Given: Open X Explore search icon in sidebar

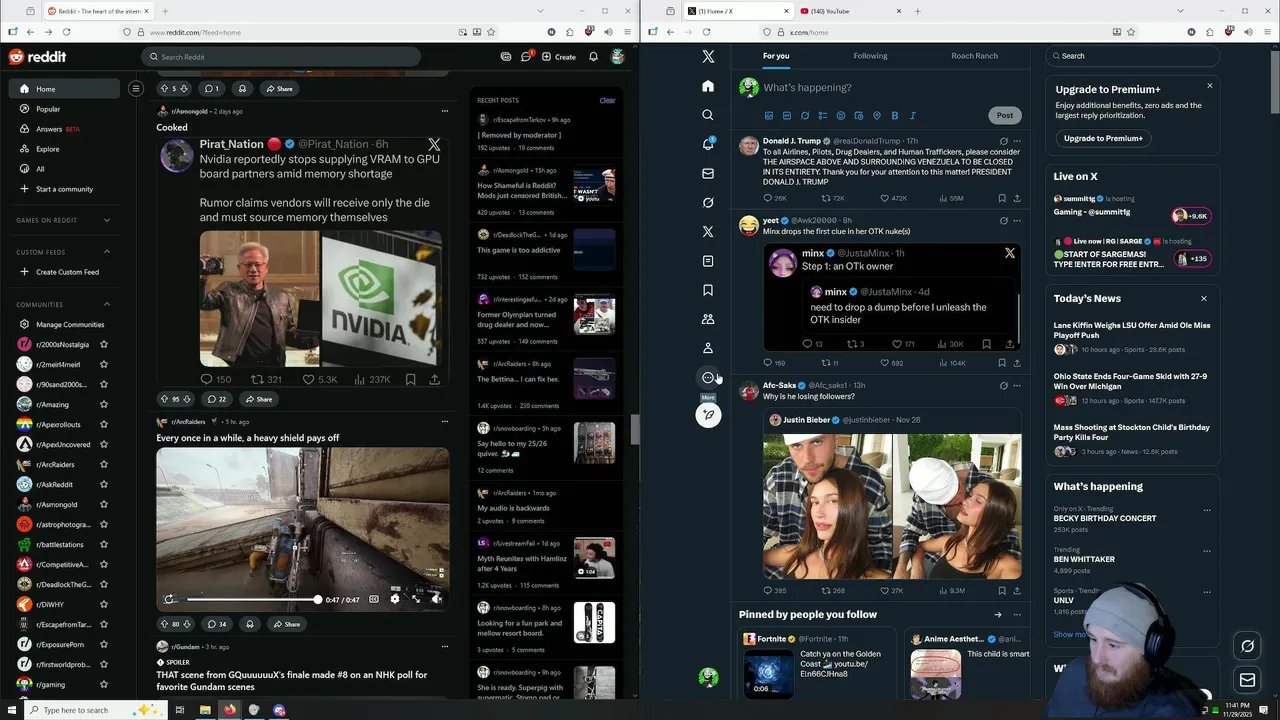Looking at the screenshot, I should 708,115.
